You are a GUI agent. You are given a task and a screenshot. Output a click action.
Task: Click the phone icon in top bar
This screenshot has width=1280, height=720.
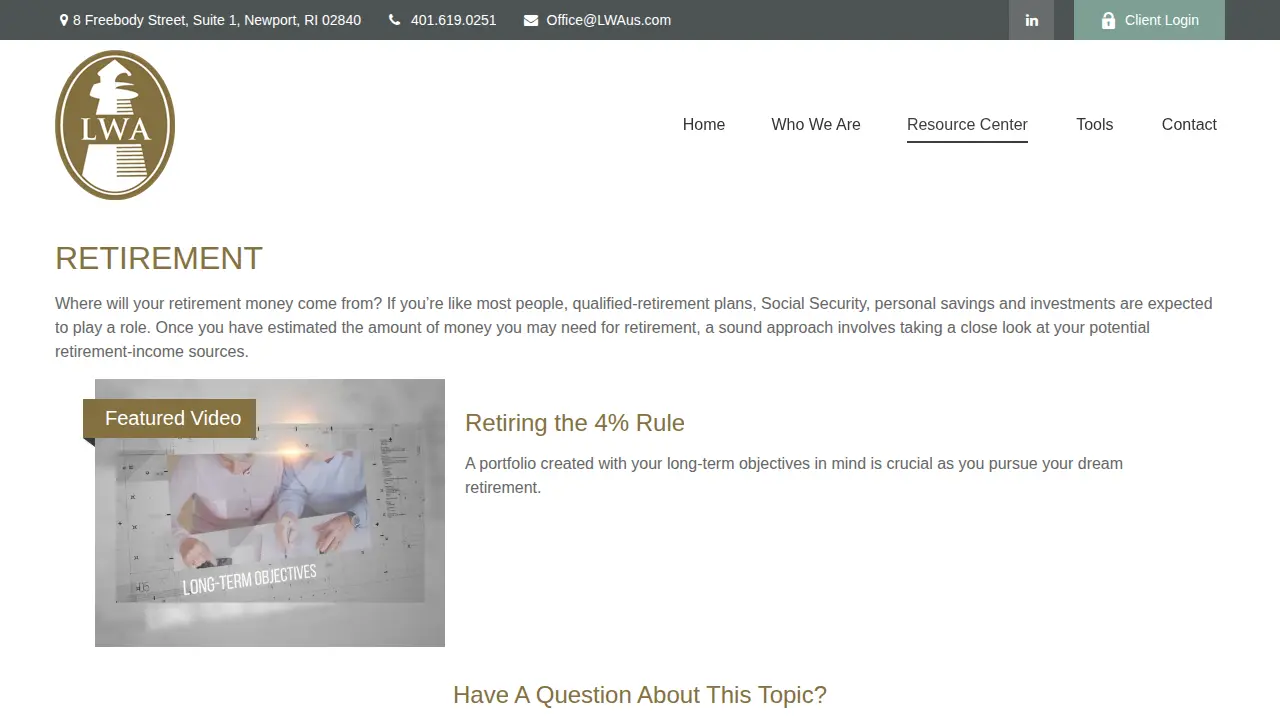tap(395, 20)
